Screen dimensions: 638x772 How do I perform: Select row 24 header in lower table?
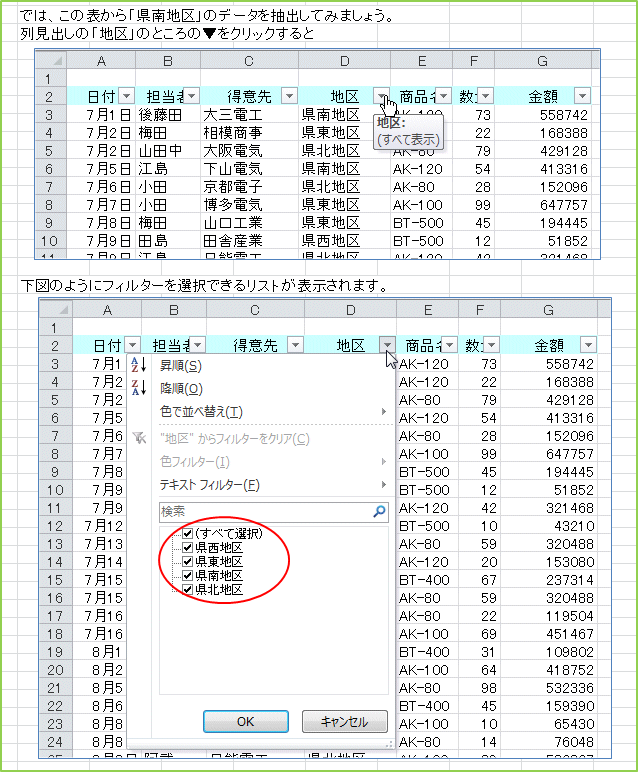click(55, 741)
